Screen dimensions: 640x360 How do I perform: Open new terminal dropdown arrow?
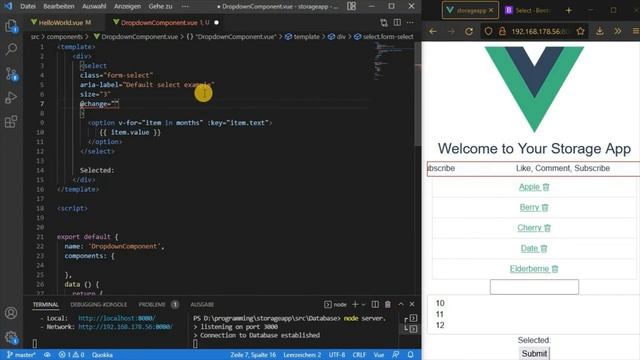363,304
